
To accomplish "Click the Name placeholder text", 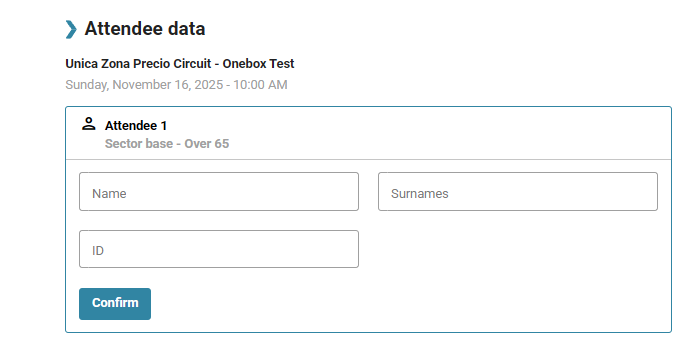I will (x=109, y=194).
